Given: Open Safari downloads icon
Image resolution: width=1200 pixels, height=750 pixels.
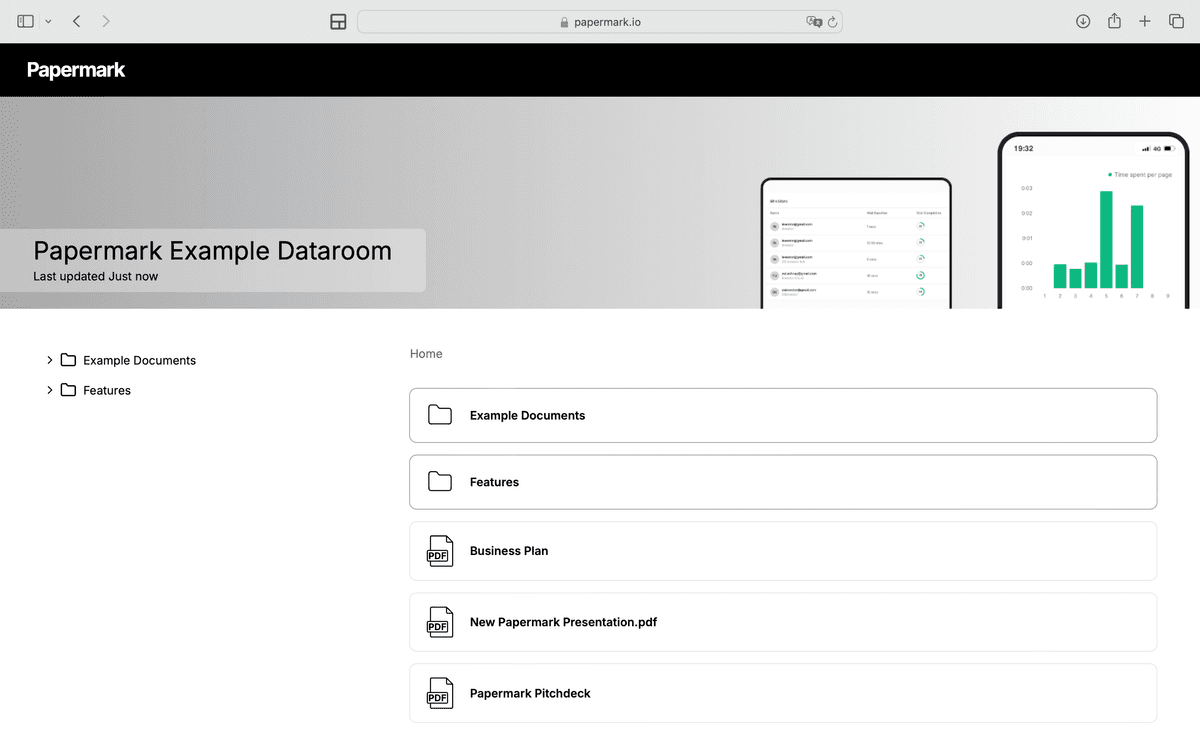Looking at the screenshot, I should coord(1083,21).
